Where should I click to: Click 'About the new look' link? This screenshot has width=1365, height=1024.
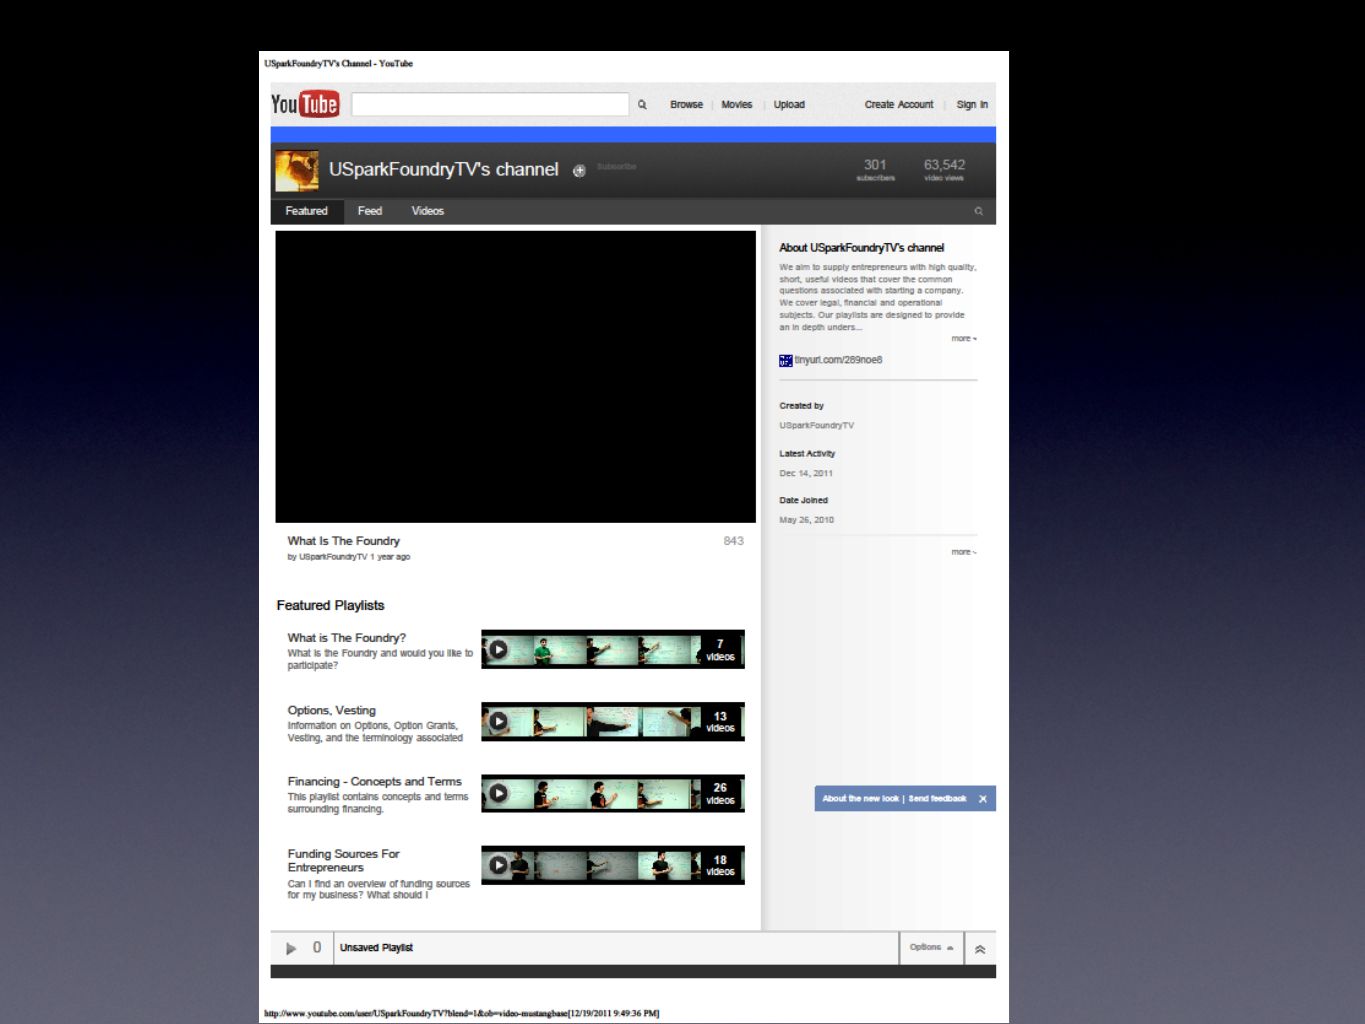coord(860,799)
